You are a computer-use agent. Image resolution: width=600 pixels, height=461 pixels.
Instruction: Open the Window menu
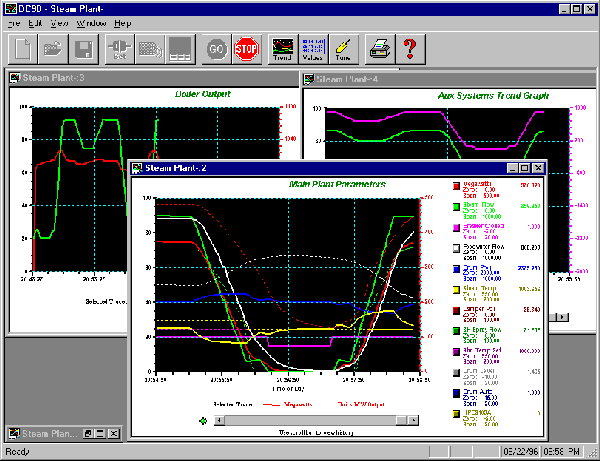click(91, 21)
